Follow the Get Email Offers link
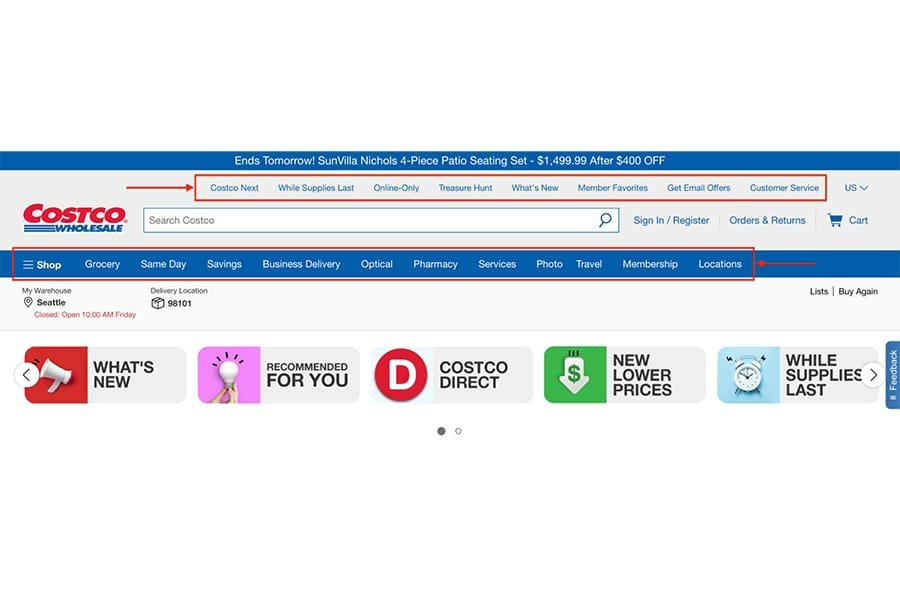 pyautogui.click(x=699, y=188)
